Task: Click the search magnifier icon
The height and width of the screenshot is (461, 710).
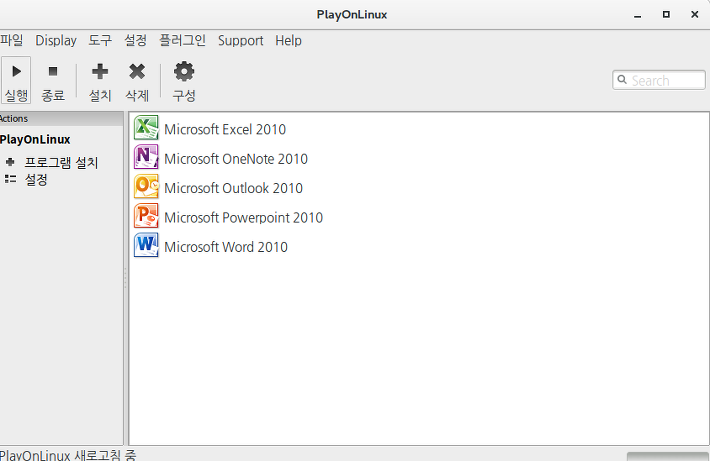Action: (622, 80)
